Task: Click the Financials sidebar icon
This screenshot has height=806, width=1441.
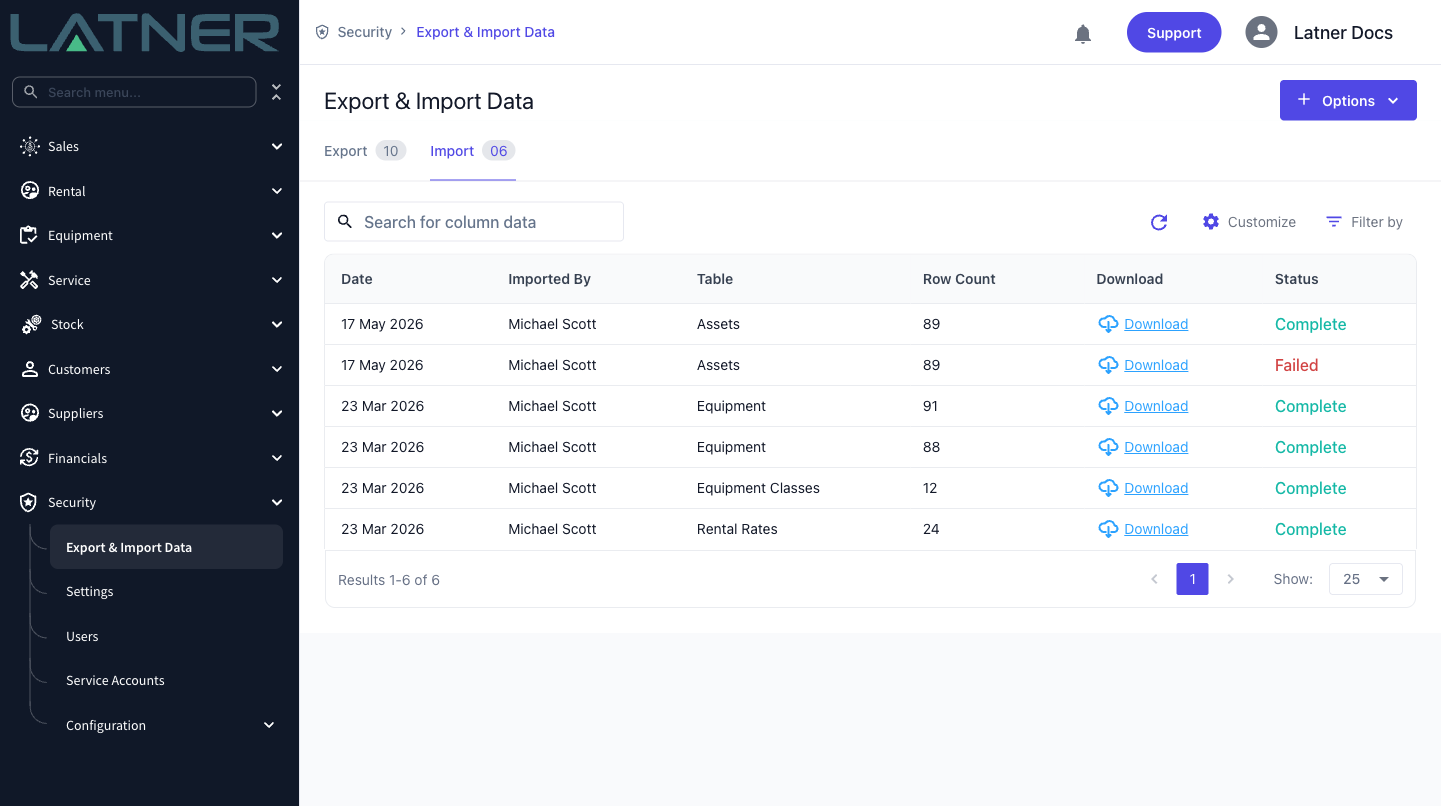Action: pos(30,458)
